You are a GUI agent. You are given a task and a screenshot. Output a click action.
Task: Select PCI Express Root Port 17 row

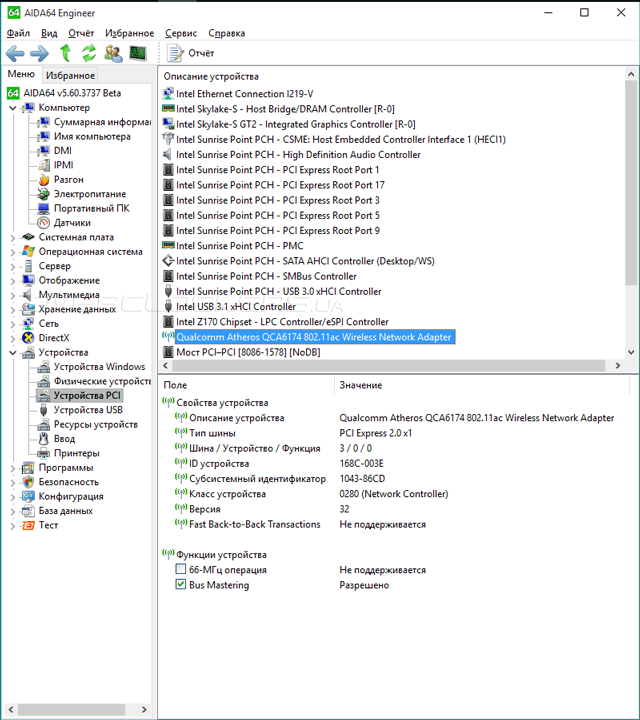(281, 185)
